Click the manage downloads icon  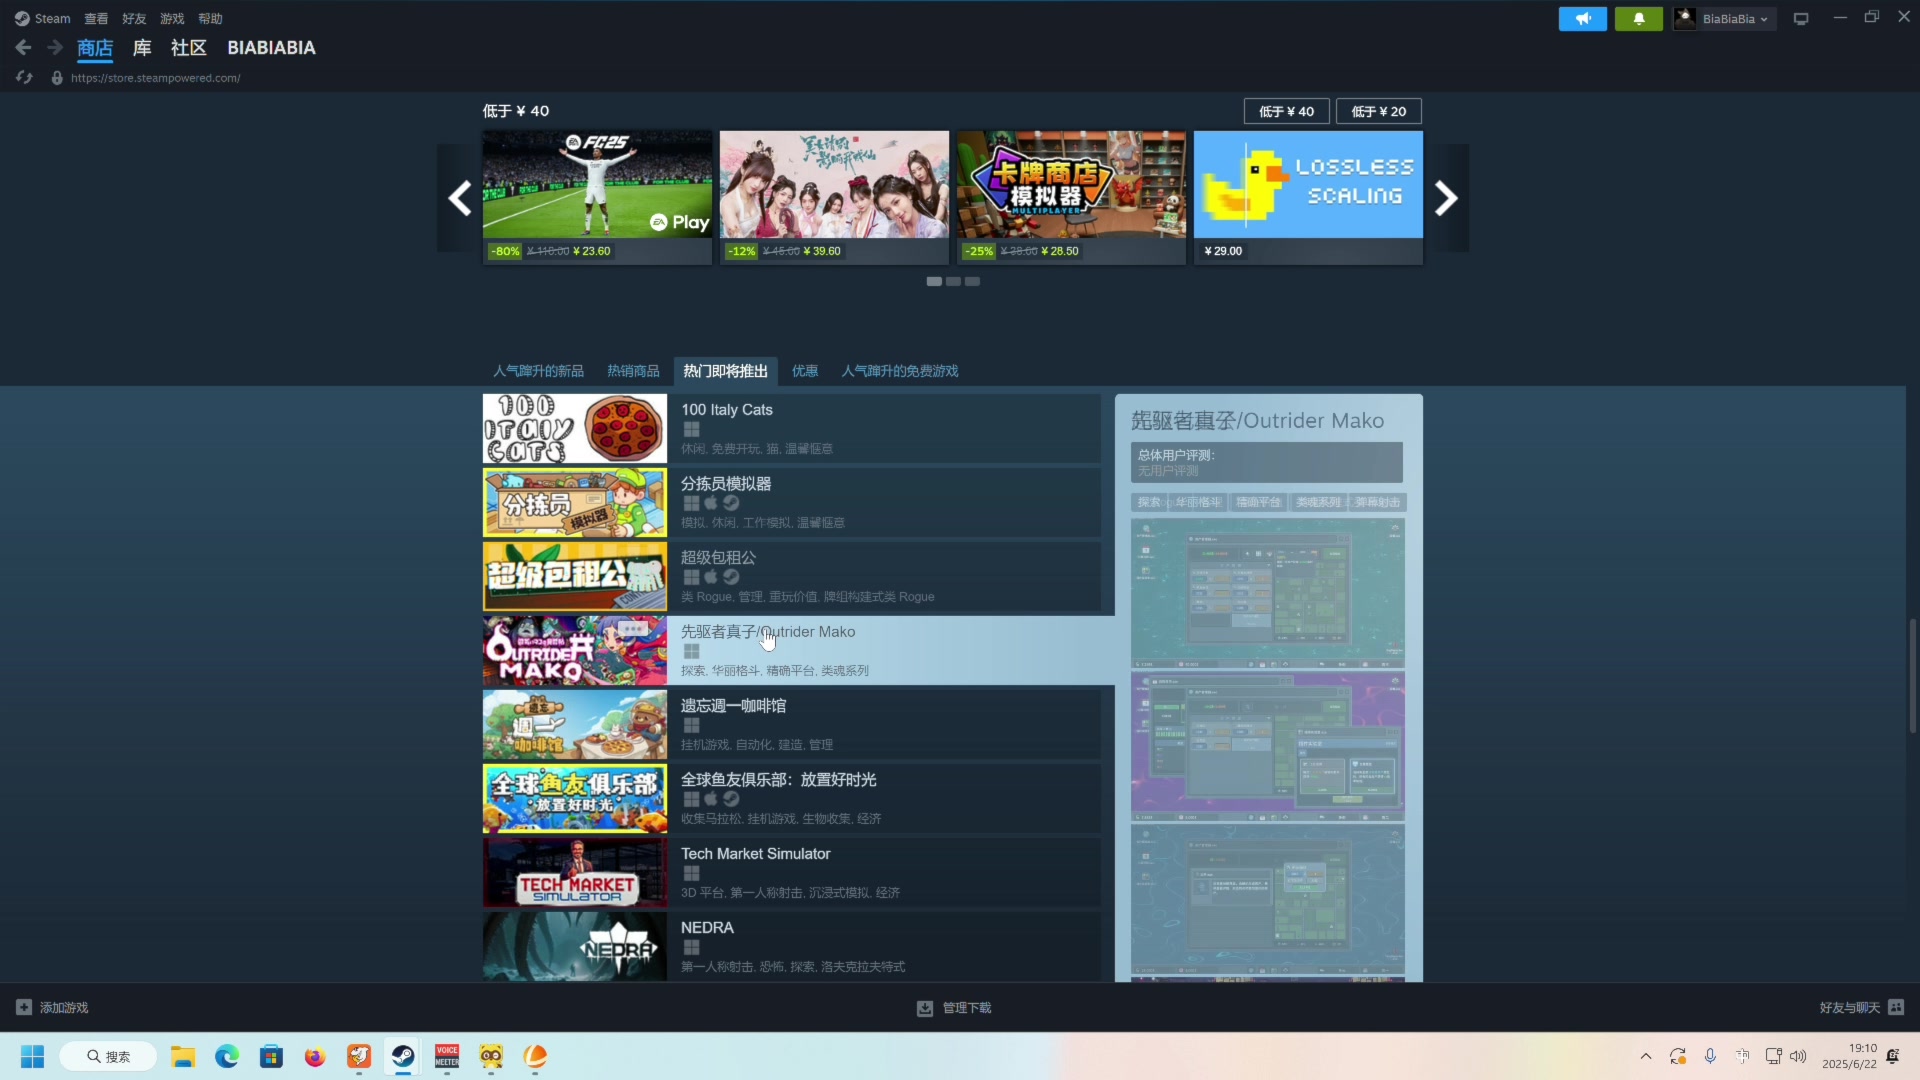(x=925, y=1008)
